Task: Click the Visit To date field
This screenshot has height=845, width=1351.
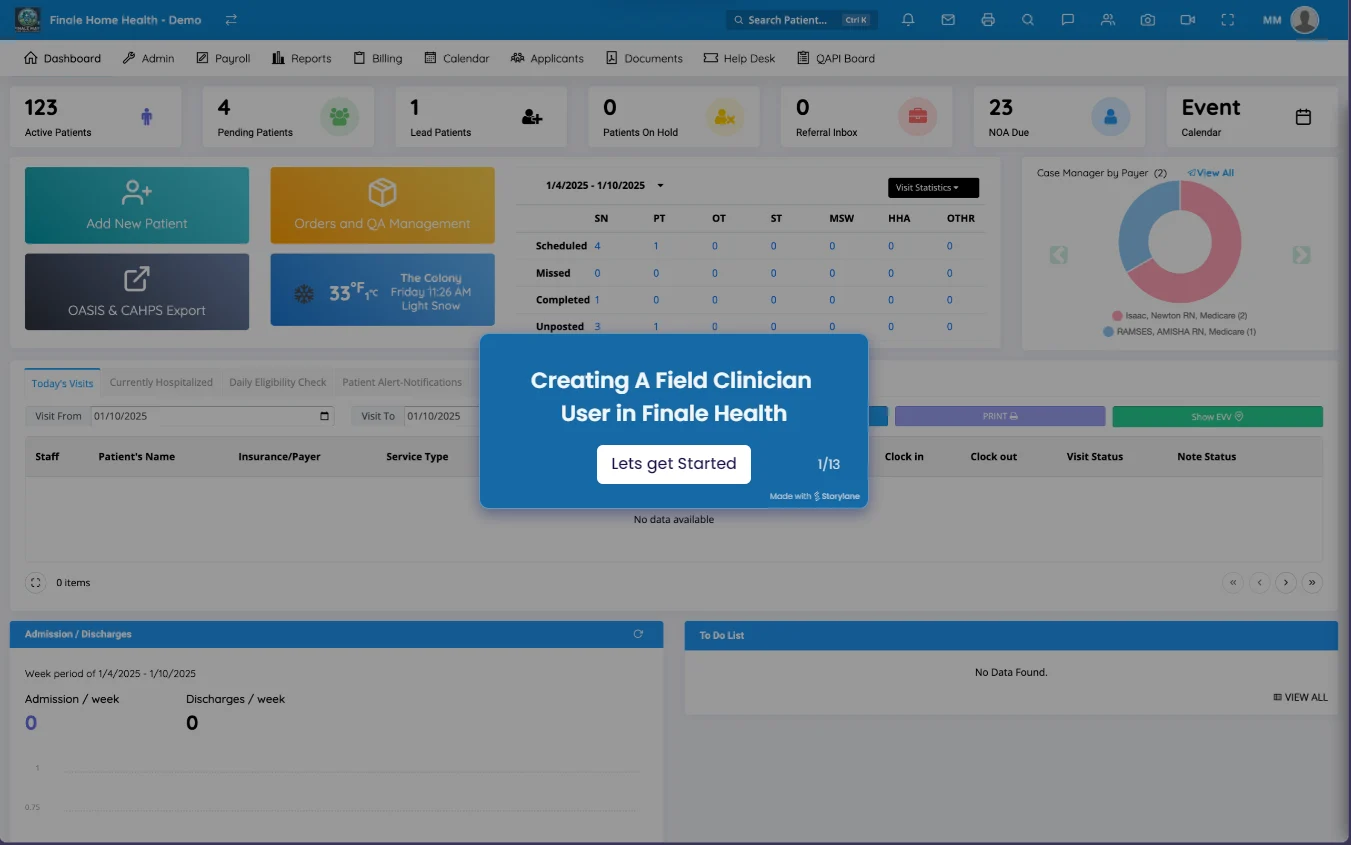Action: click(444, 416)
